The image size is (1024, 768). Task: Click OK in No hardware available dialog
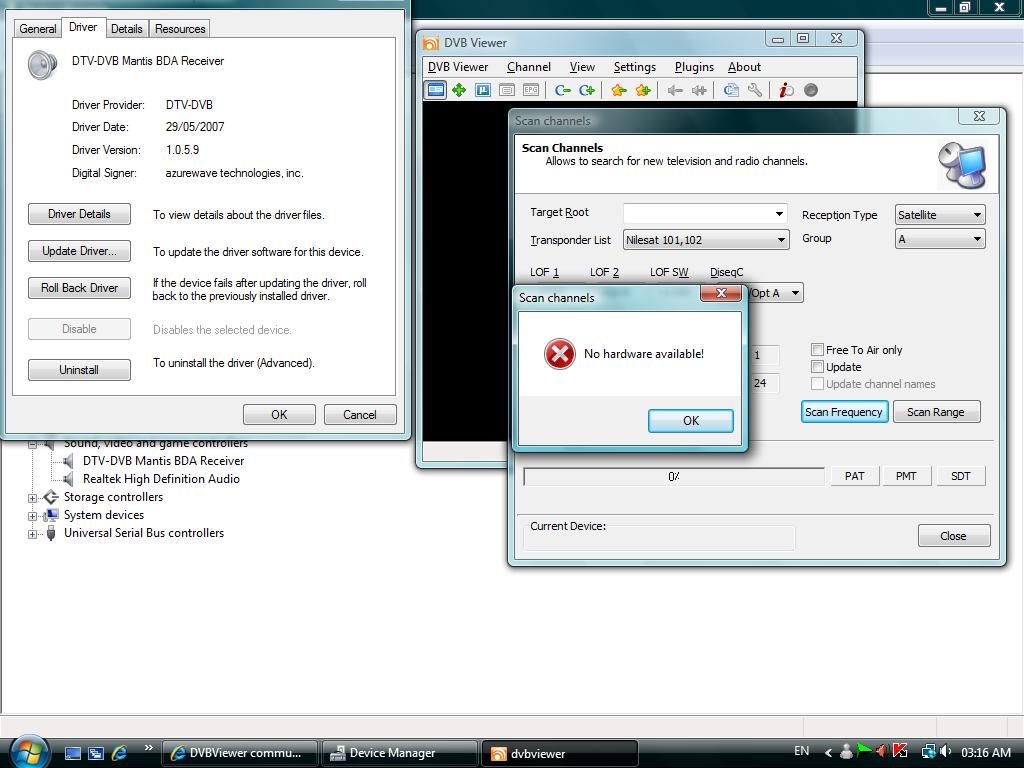pyautogui.click(x=690, y=421)
